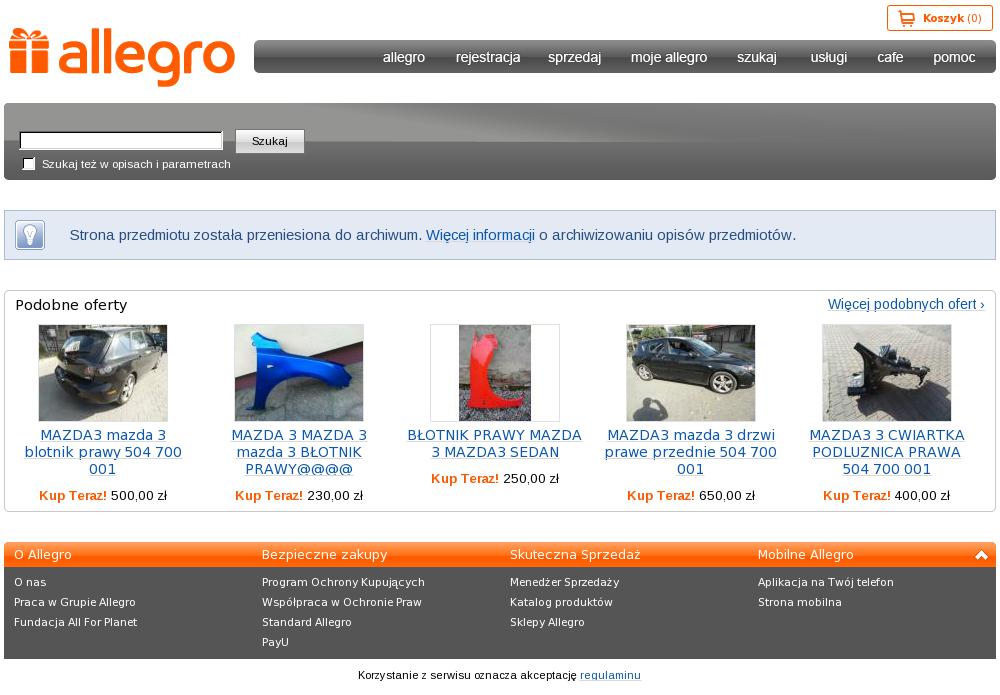
Task: Open Strona mobilna footer link
Action: click(x=800, y=602)
